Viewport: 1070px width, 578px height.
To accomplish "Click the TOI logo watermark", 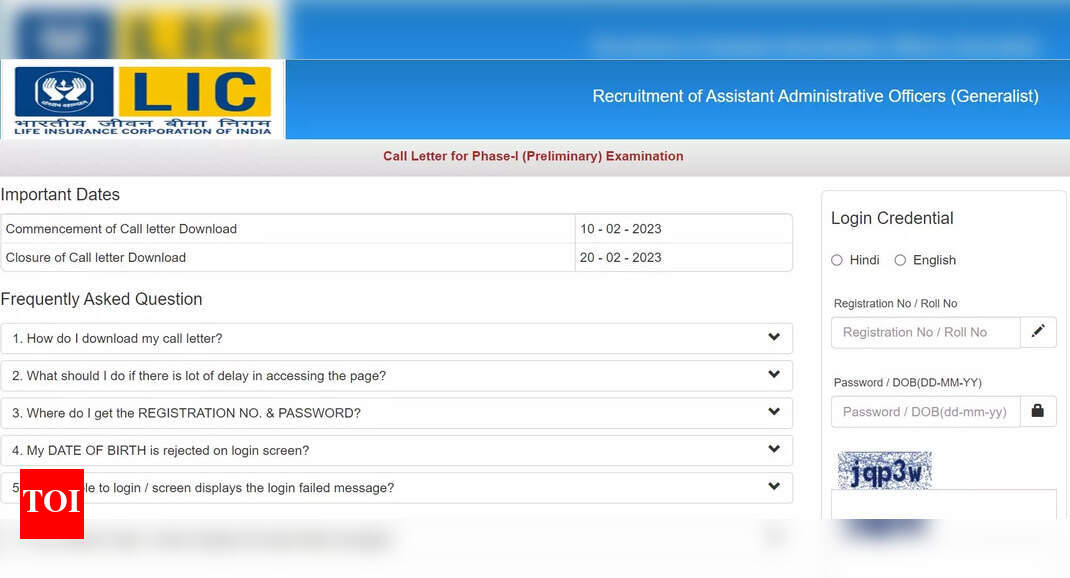I will [x=51, y=504].
